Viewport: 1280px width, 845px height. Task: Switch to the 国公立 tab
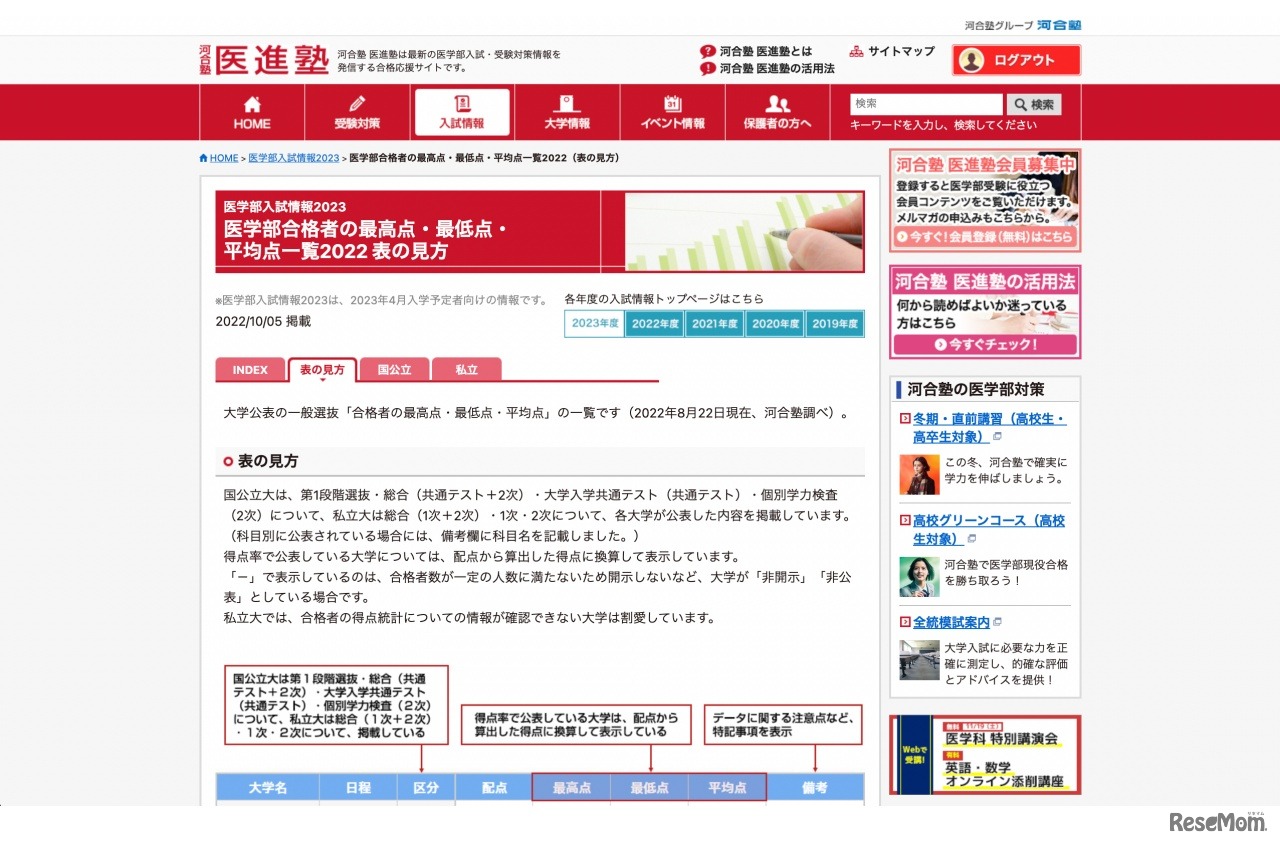coord(394,369)
